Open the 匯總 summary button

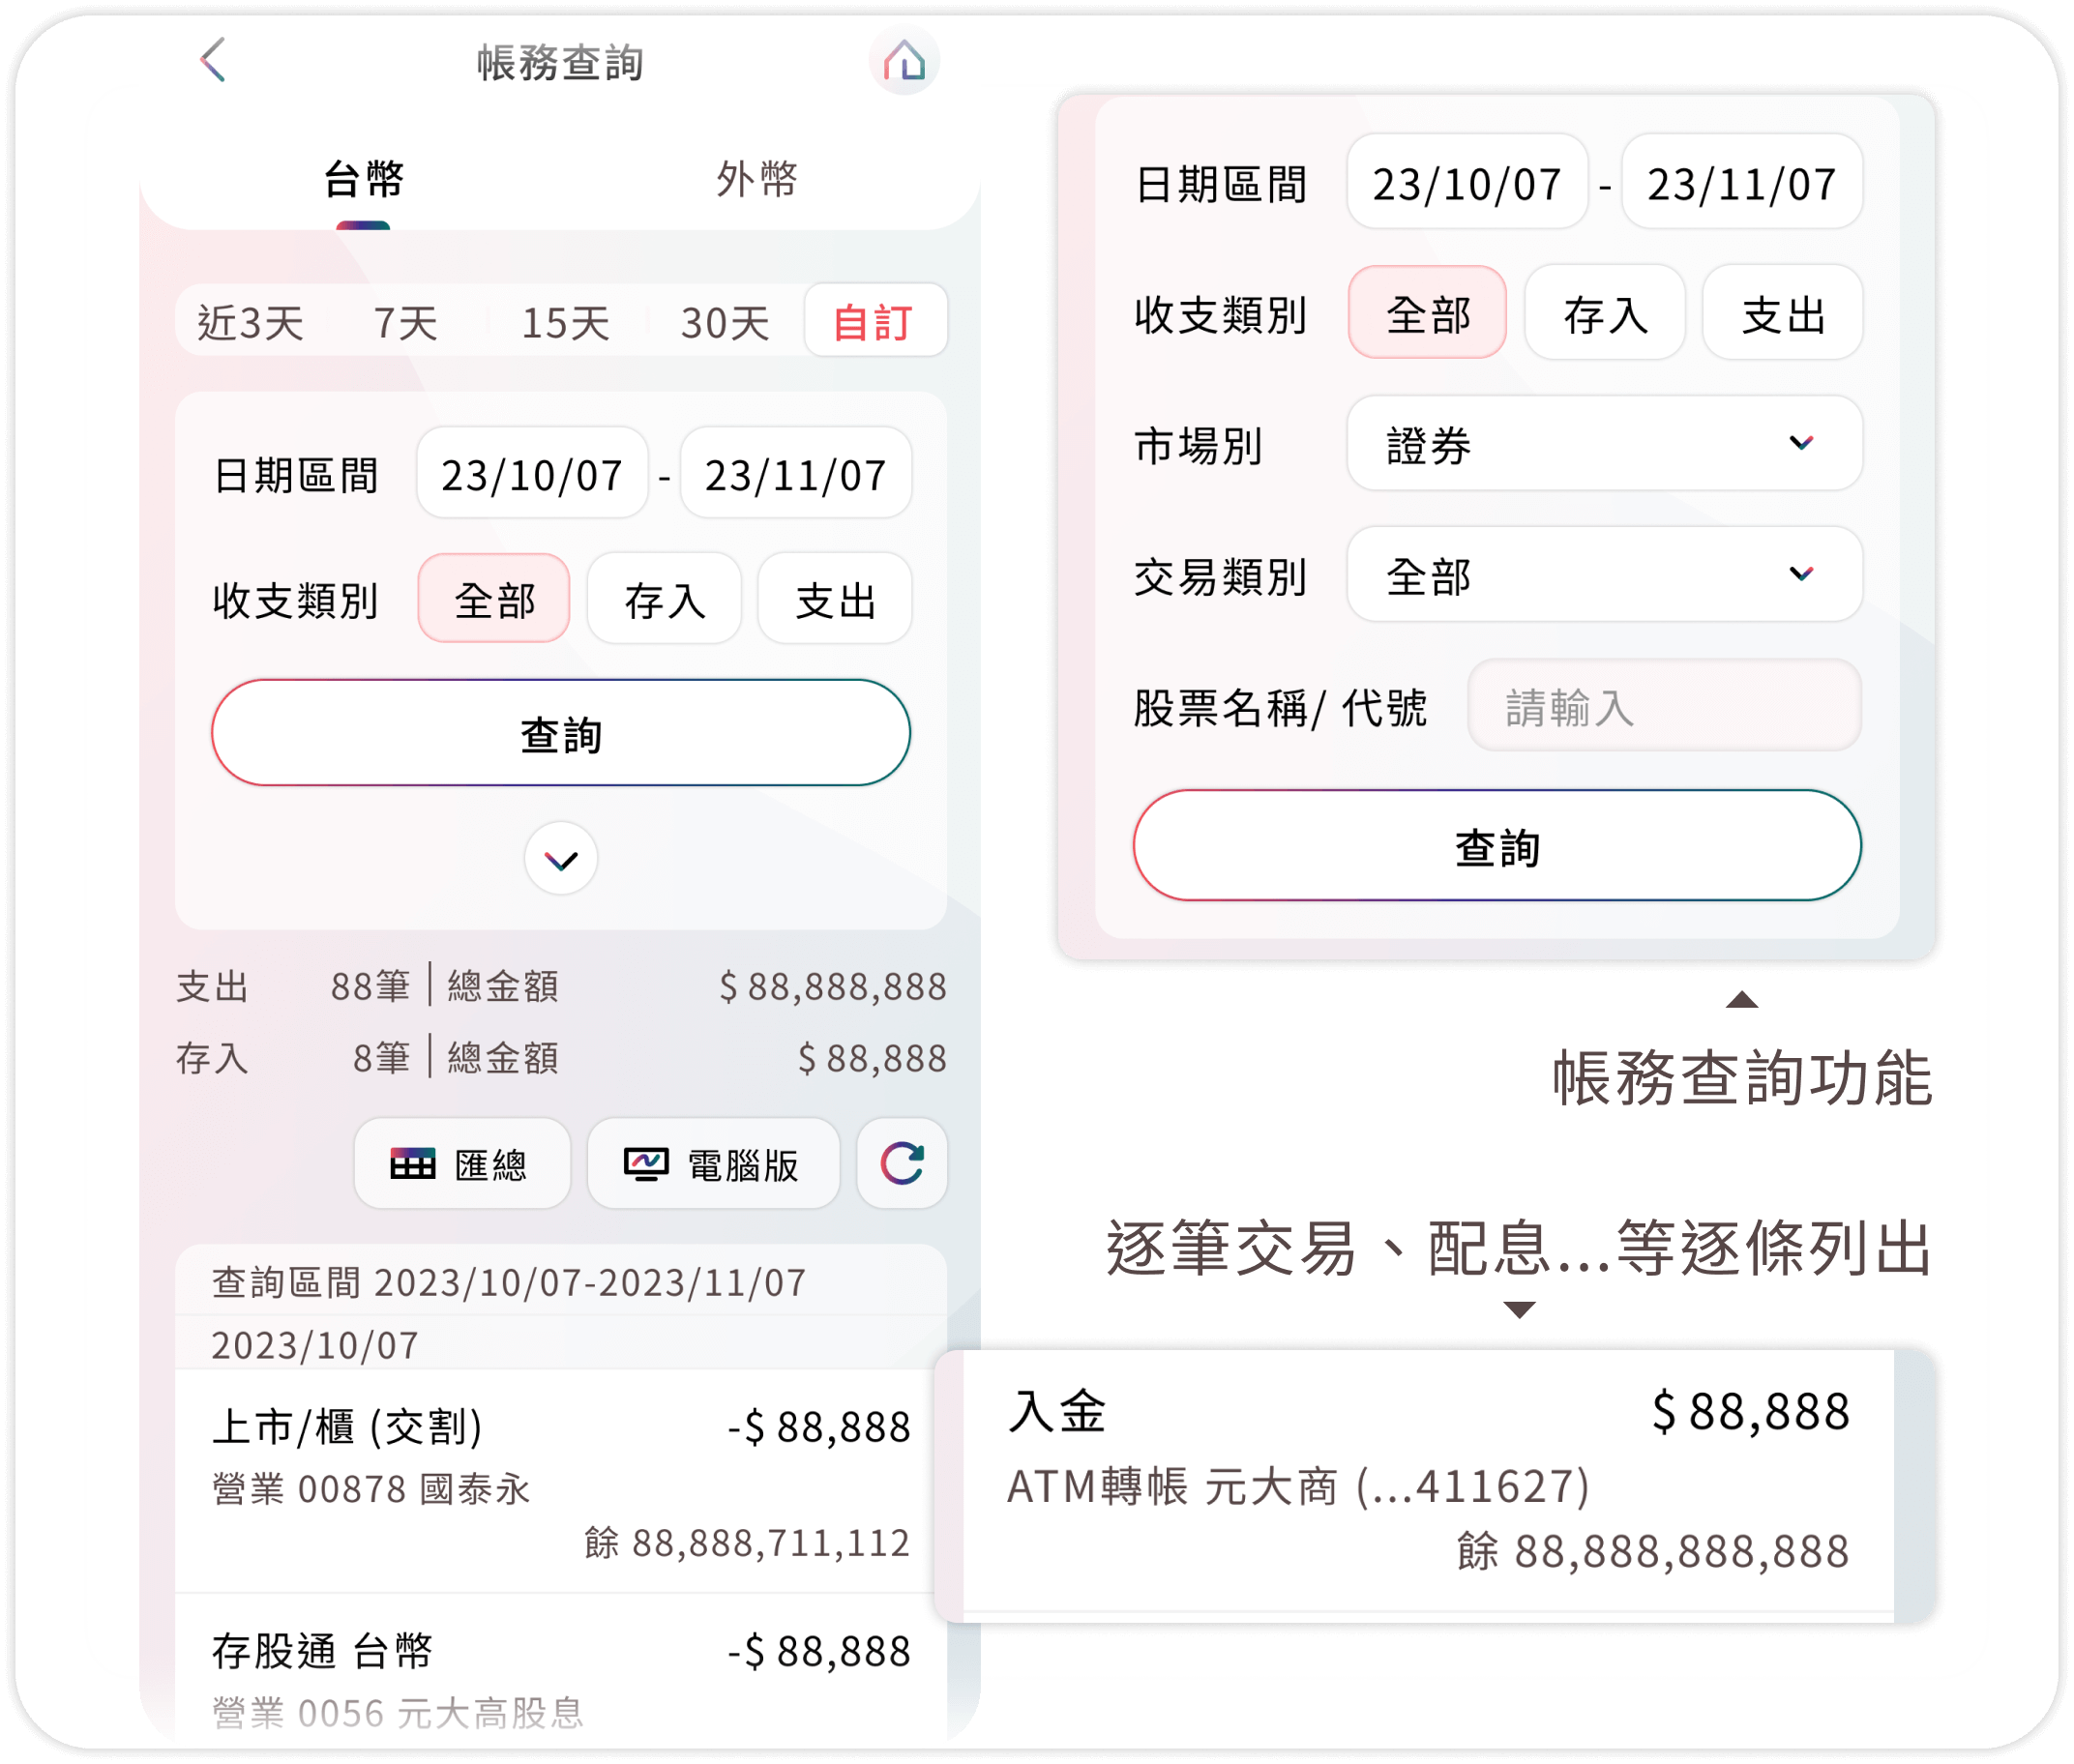pos(462,1163)
